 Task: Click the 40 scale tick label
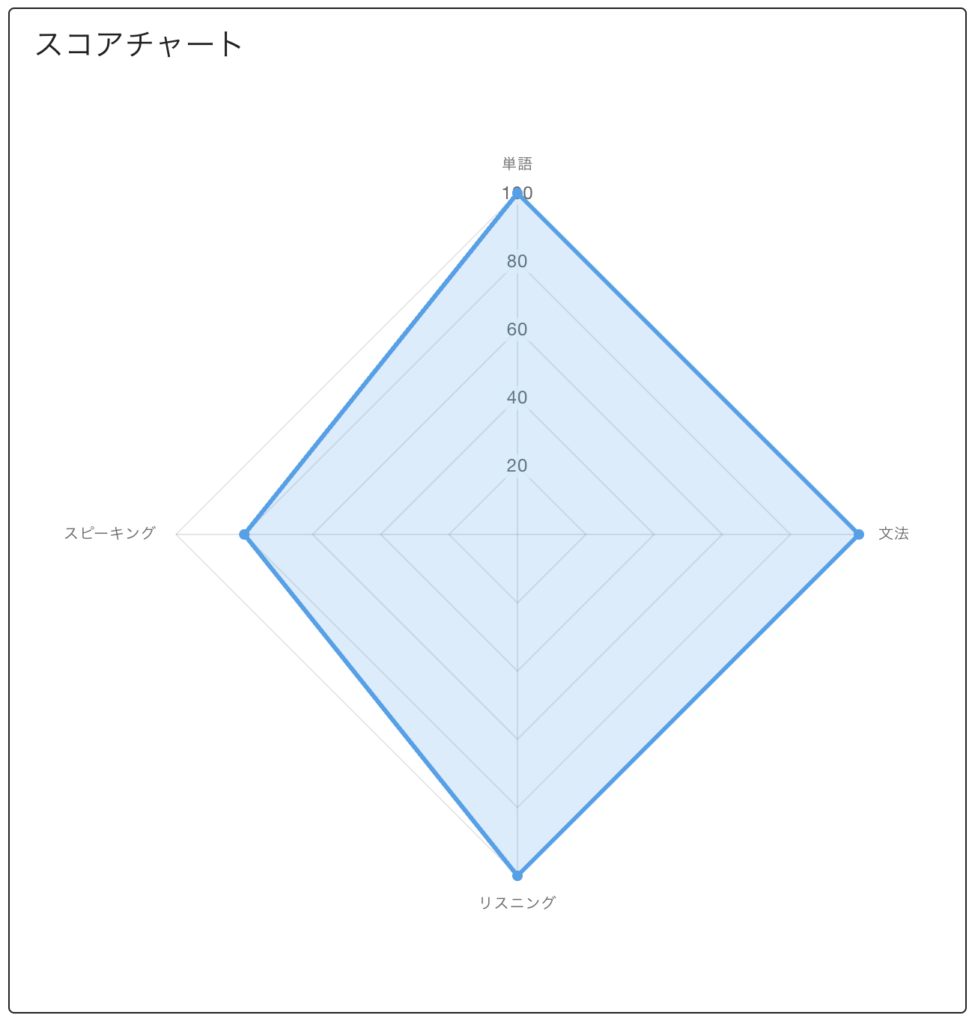click(x=516, y=398)
